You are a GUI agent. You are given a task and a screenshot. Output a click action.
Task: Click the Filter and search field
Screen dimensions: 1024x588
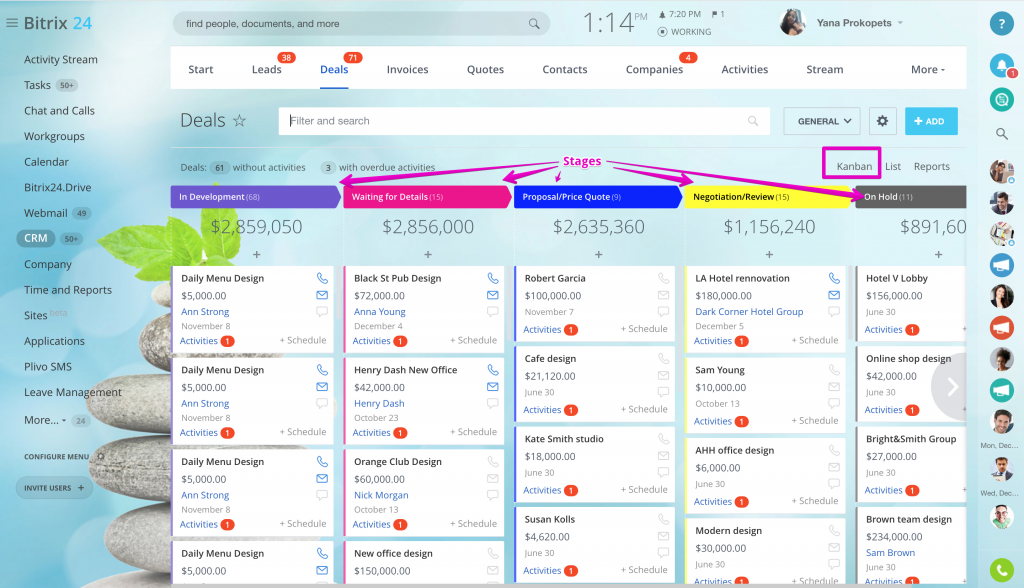point(524,121)
